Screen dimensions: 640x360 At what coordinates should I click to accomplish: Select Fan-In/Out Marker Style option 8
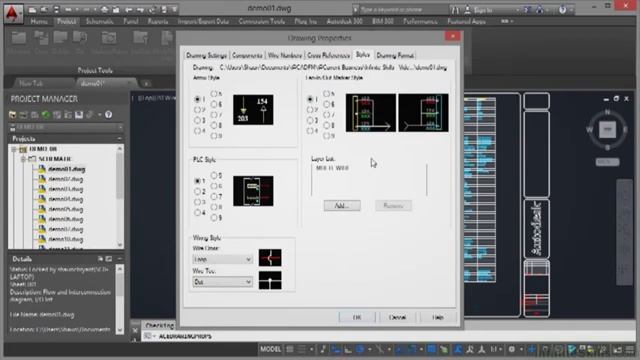327,125
